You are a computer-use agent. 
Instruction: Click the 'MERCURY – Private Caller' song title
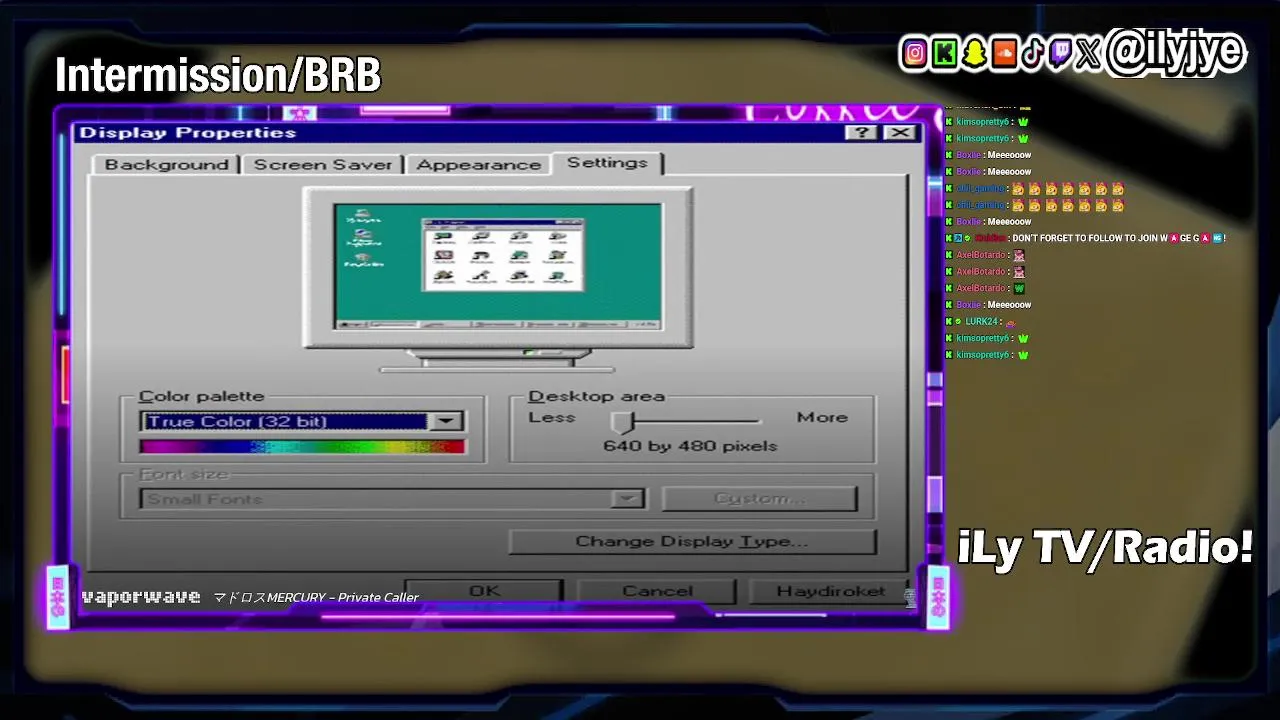click(x=342, y=598)
